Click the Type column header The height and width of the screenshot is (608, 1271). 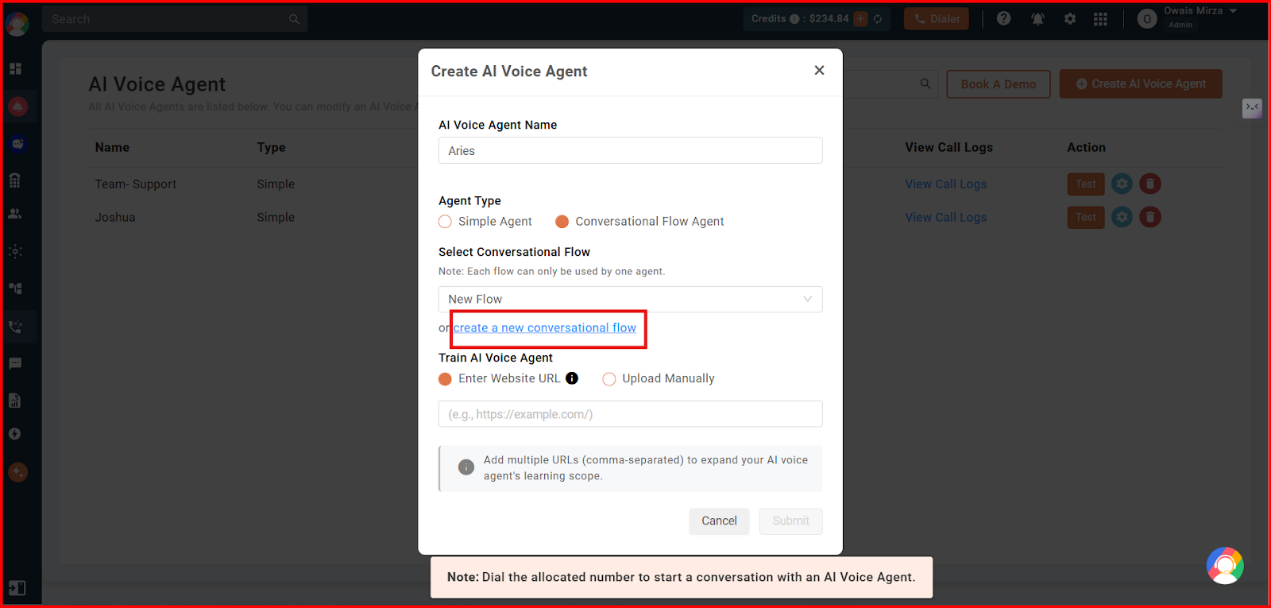[x=271, y=147]
